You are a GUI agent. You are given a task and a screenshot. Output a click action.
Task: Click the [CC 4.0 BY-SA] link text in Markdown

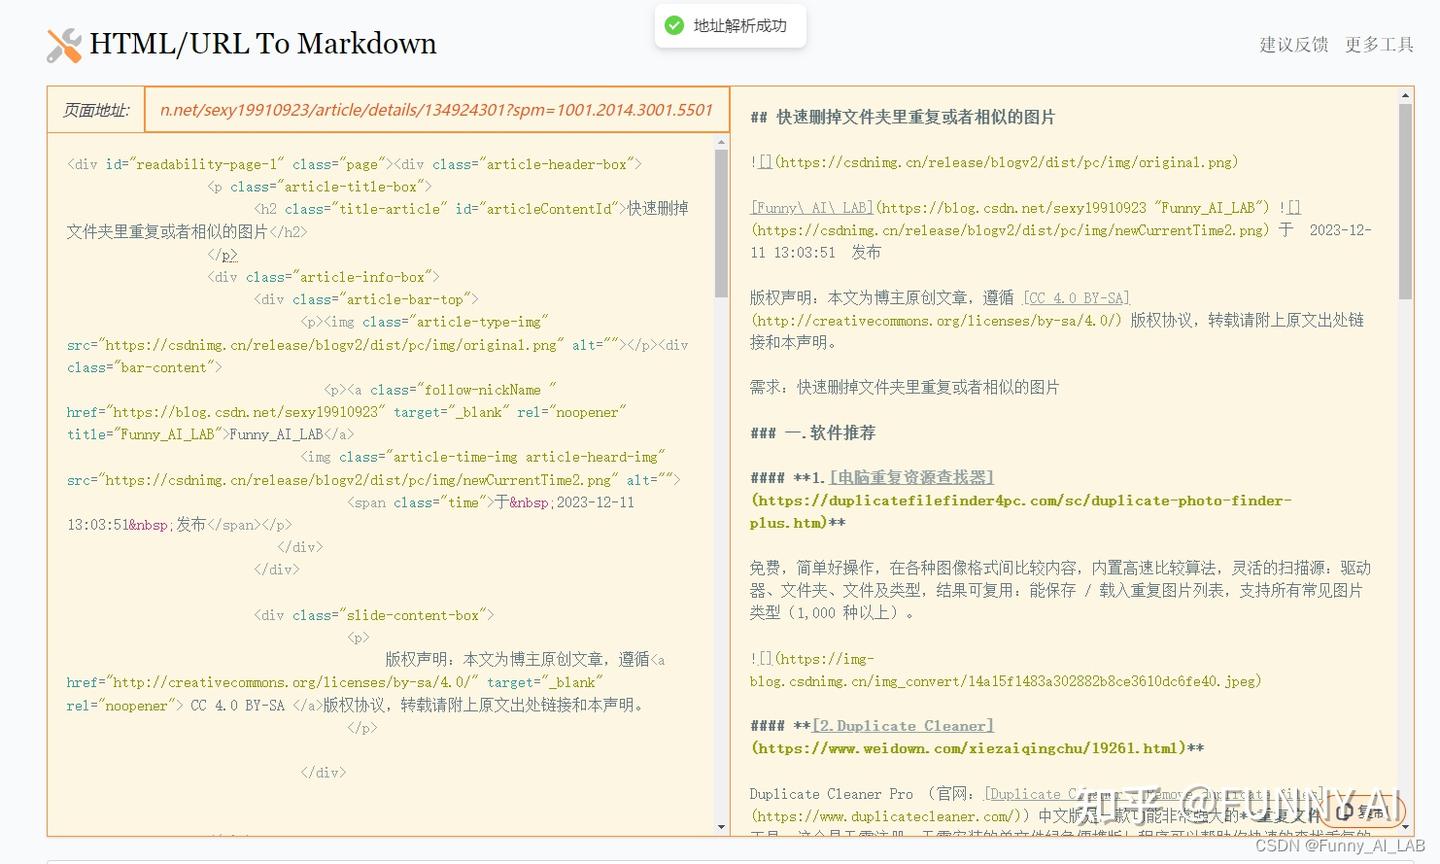click(1076, 298)
